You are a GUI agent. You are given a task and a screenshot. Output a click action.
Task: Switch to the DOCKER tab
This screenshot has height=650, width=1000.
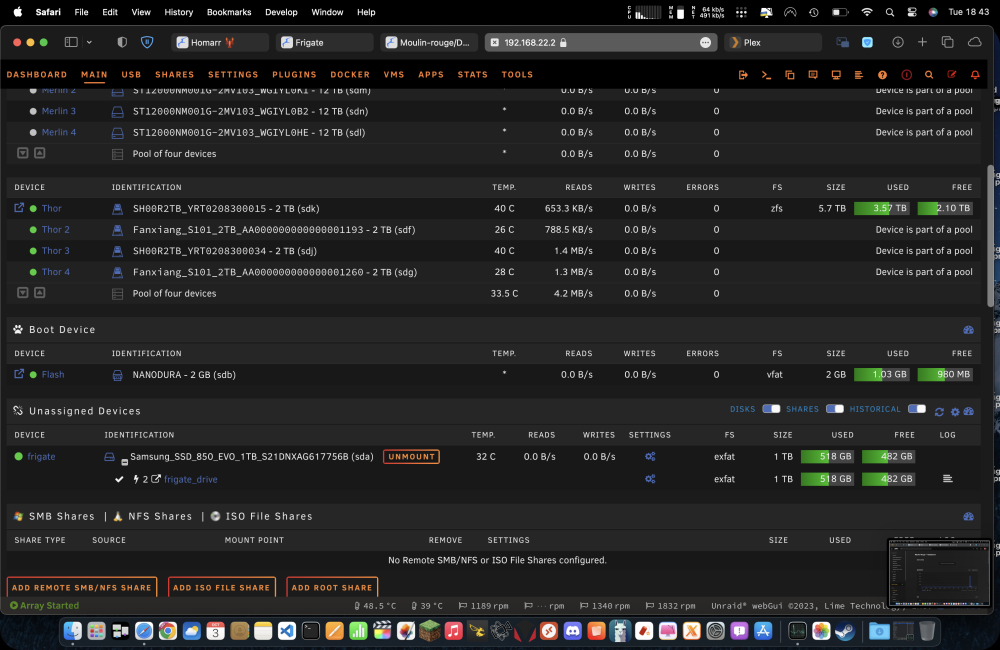pos(350,75)
